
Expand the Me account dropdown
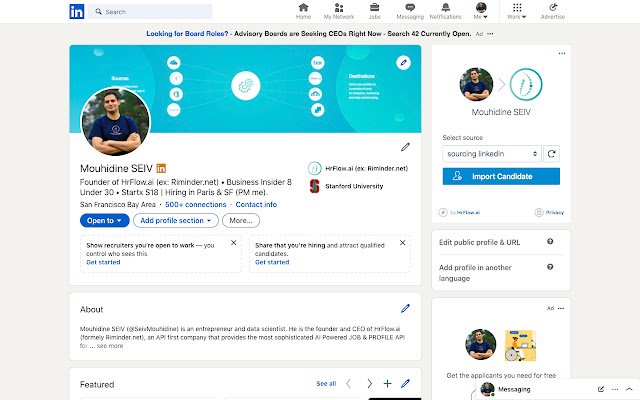tap(481, 11)
